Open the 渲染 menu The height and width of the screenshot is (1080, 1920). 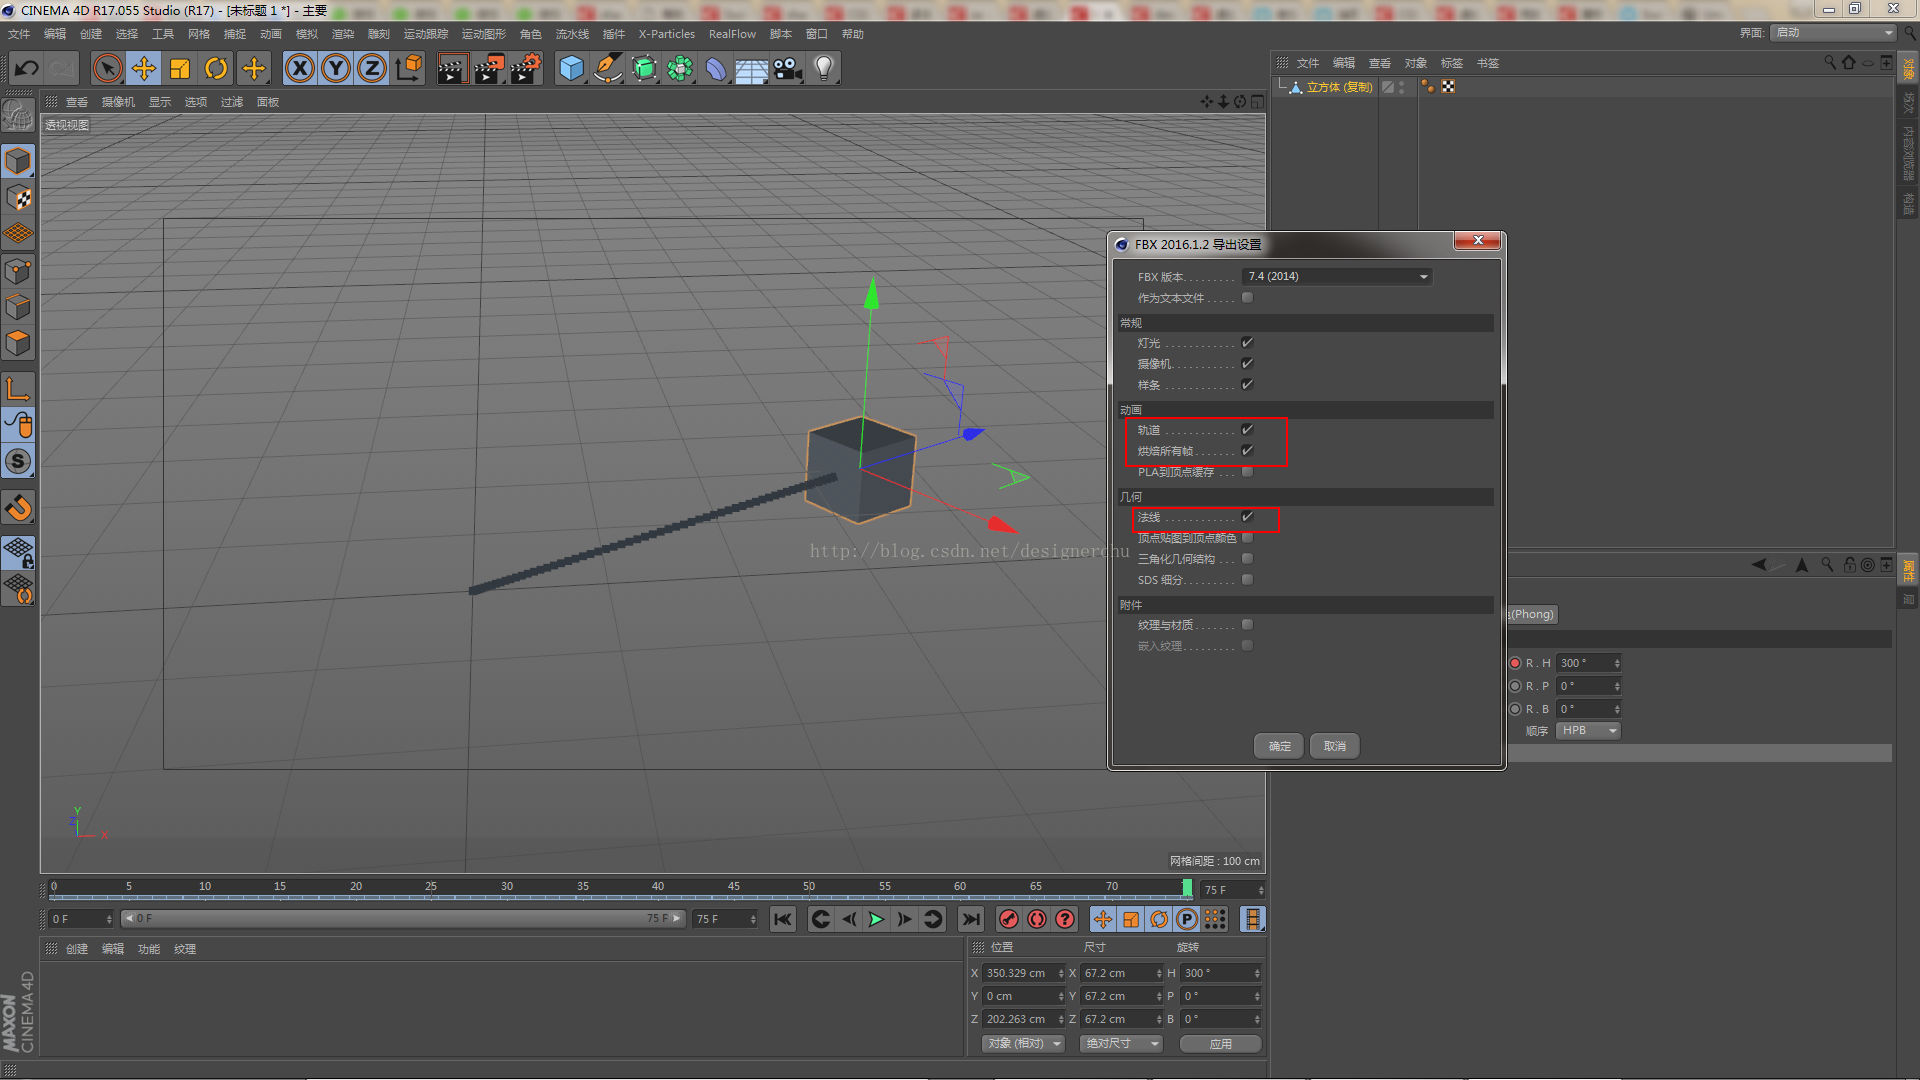pyautogui.click(x=343, y=34)
